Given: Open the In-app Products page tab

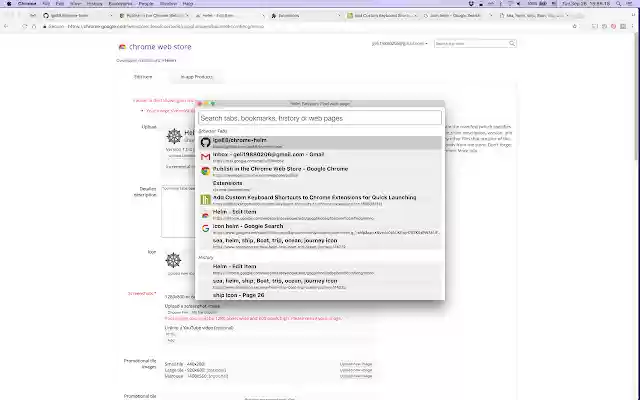Looking at the screenshot, I should [x=197, y=77].
